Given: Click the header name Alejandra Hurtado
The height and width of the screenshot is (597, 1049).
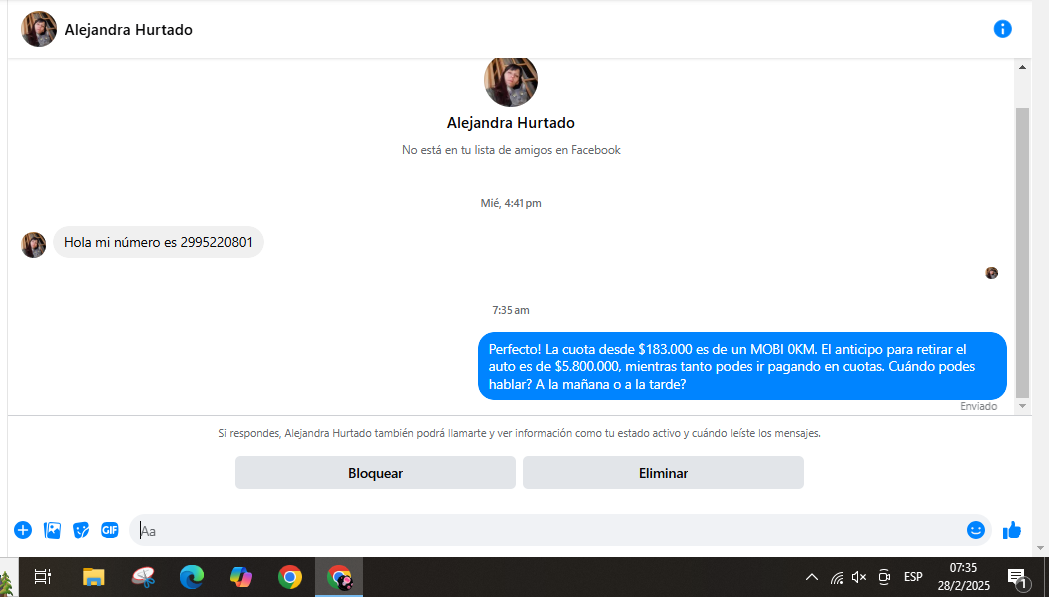Looking at the screenshot, I should coord(128,29).
